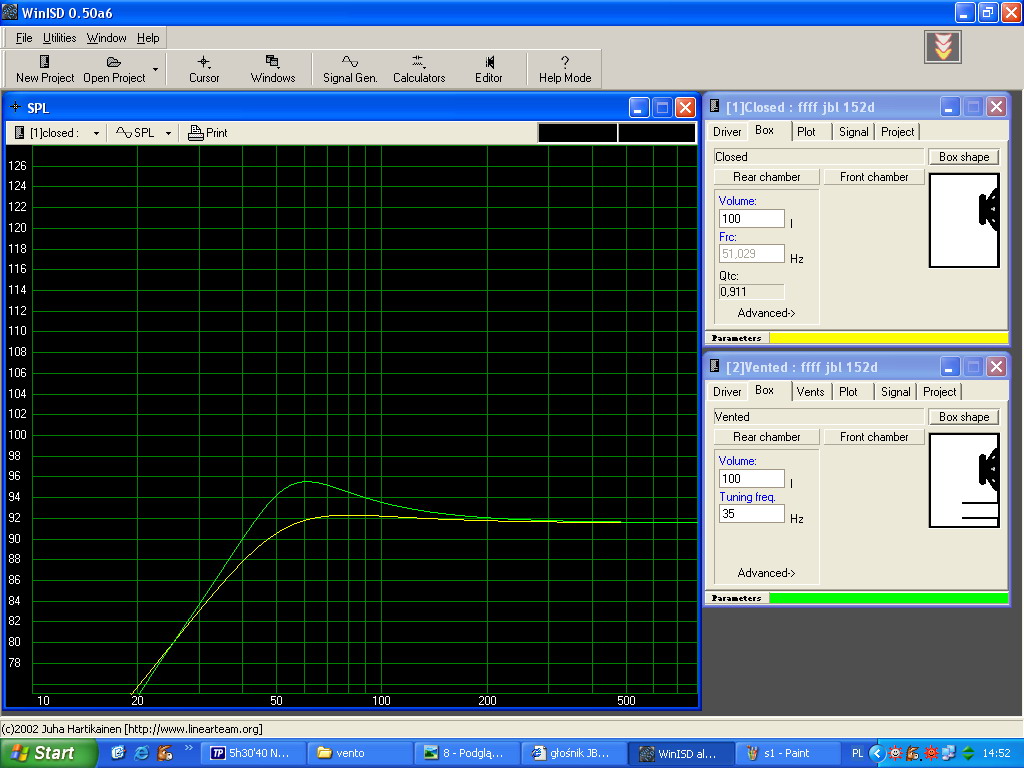The image size is (1024, 768).
Task: Click Box shape button in Closed panel
Action: (x=963, y=157)
